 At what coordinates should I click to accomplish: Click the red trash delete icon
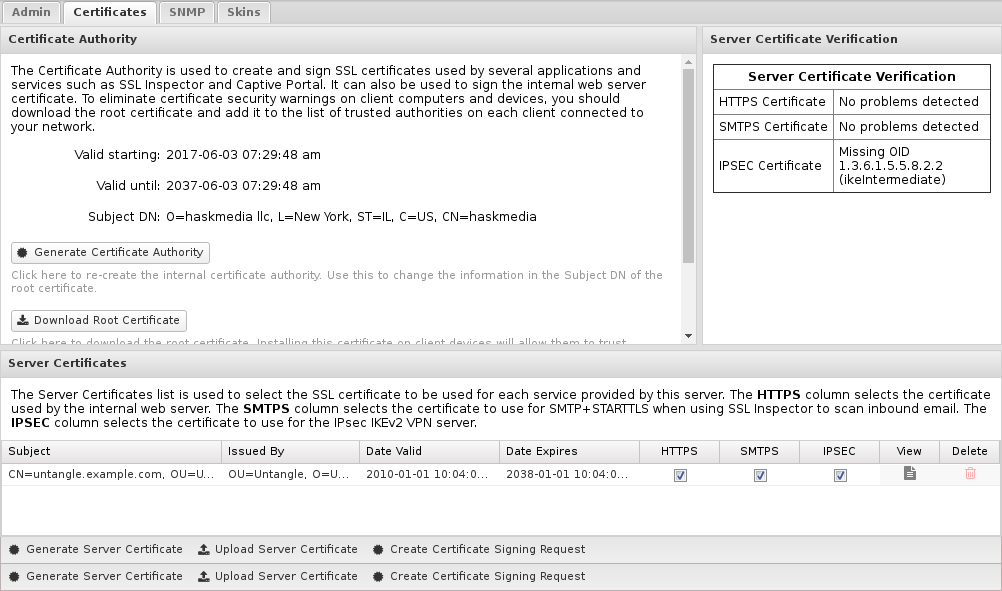tap(969, 474)
